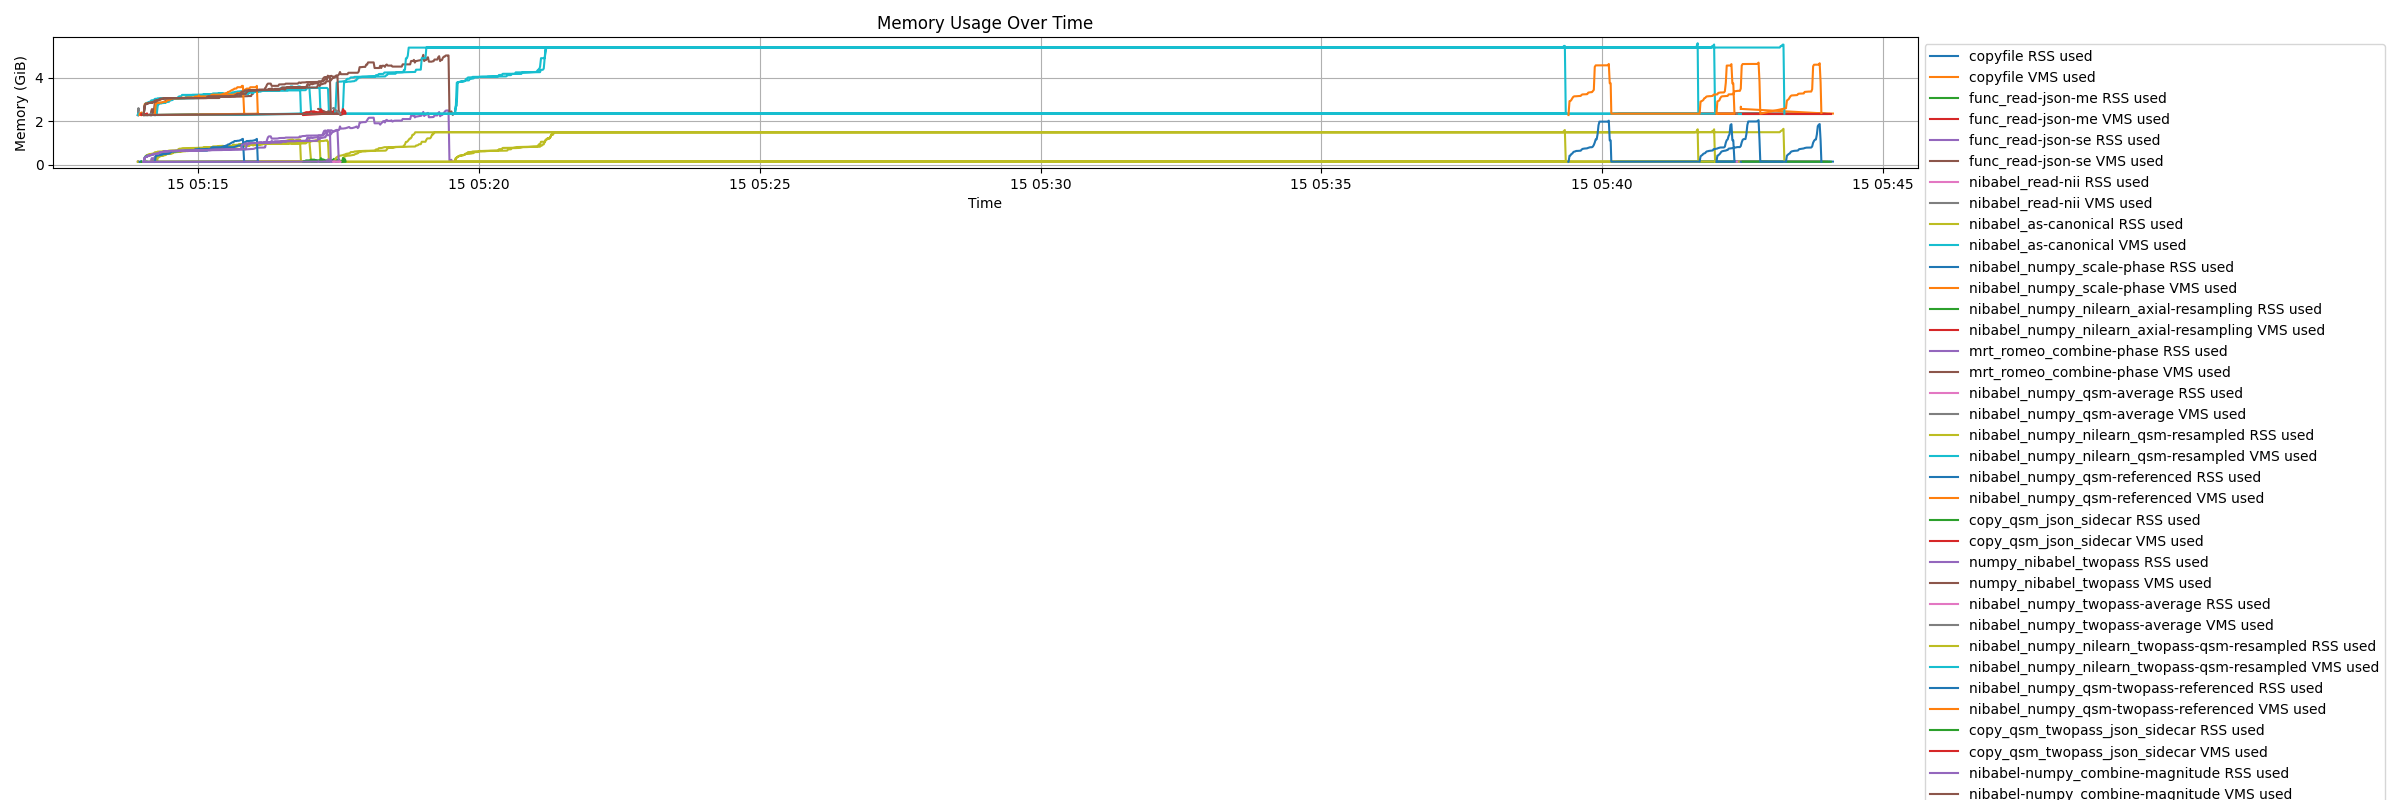The width and height of the screenshot is (2400, 800).
Task: Click legend entry nibabel_numpy_qsm-referenced RSS used
Action: click(x=2095, y=478)
